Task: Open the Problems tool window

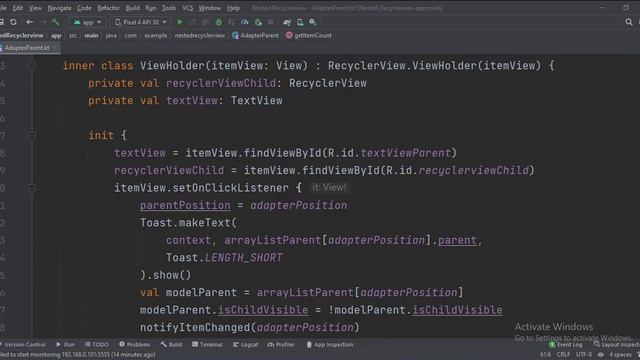Action: [x=135, y=344]
